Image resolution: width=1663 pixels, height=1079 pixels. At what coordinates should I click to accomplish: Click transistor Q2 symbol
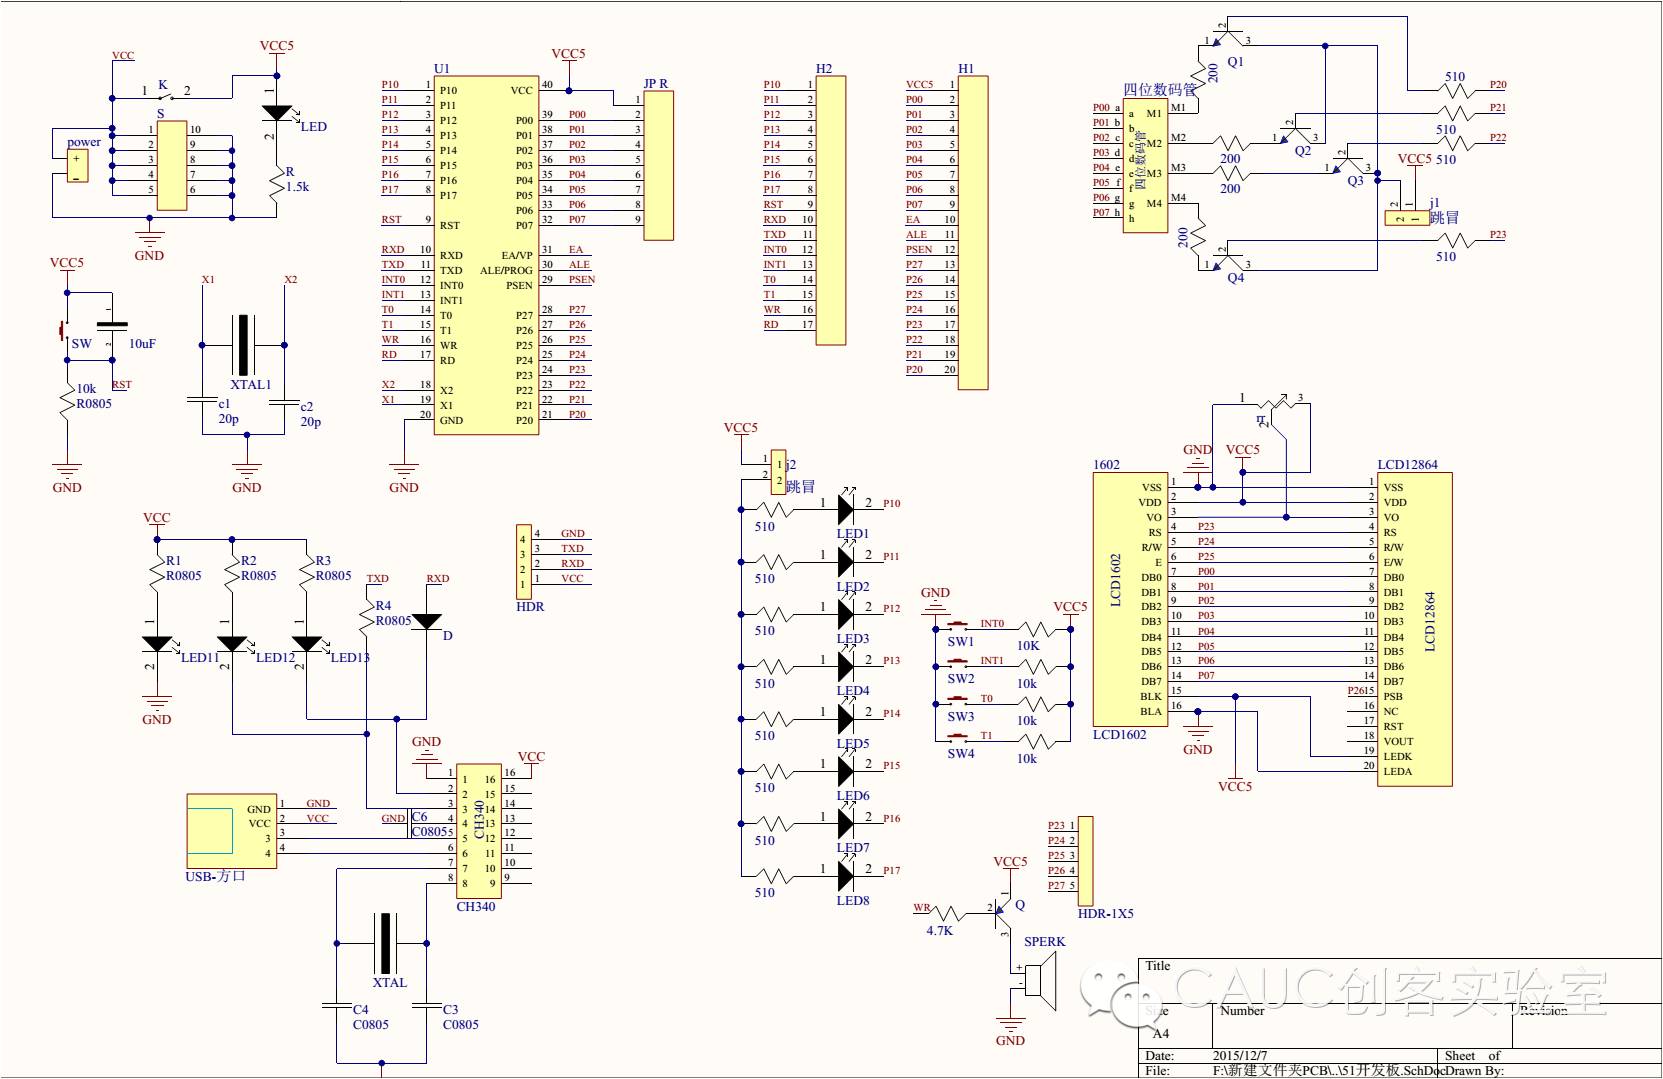[x=1296, y=132]
